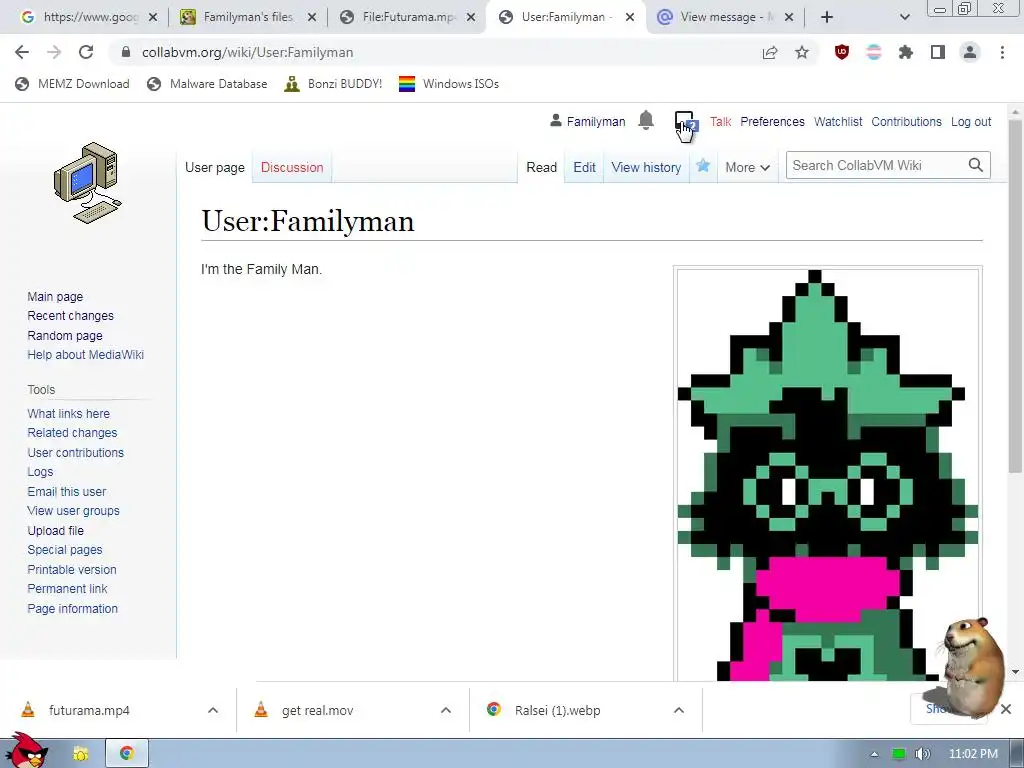Reload the current page

(86, 52)
